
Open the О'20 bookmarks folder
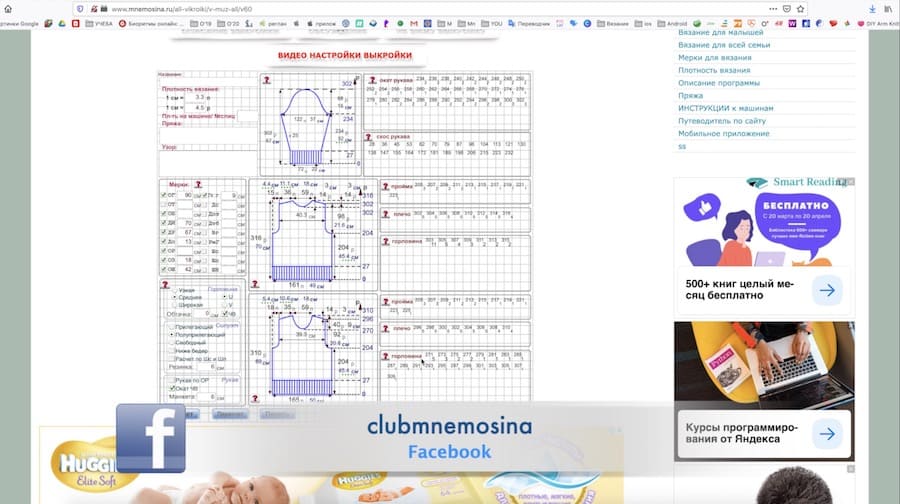(228, 24)
